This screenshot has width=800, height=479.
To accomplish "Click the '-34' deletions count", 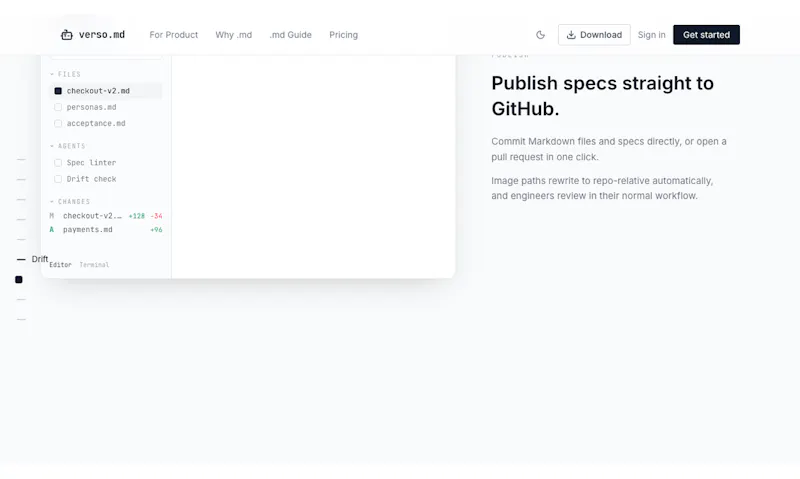I will (156, 216).
